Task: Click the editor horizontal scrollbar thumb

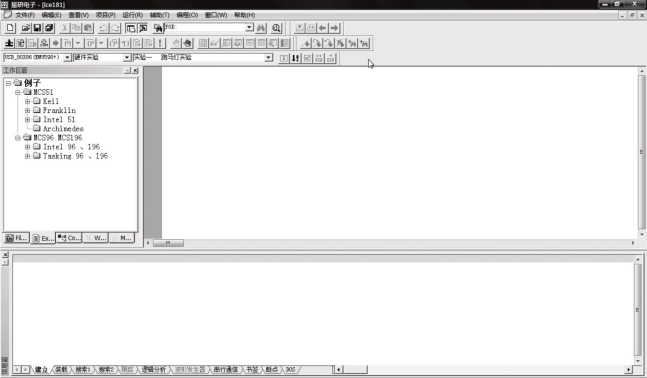Action: click(x=168, y=243)
